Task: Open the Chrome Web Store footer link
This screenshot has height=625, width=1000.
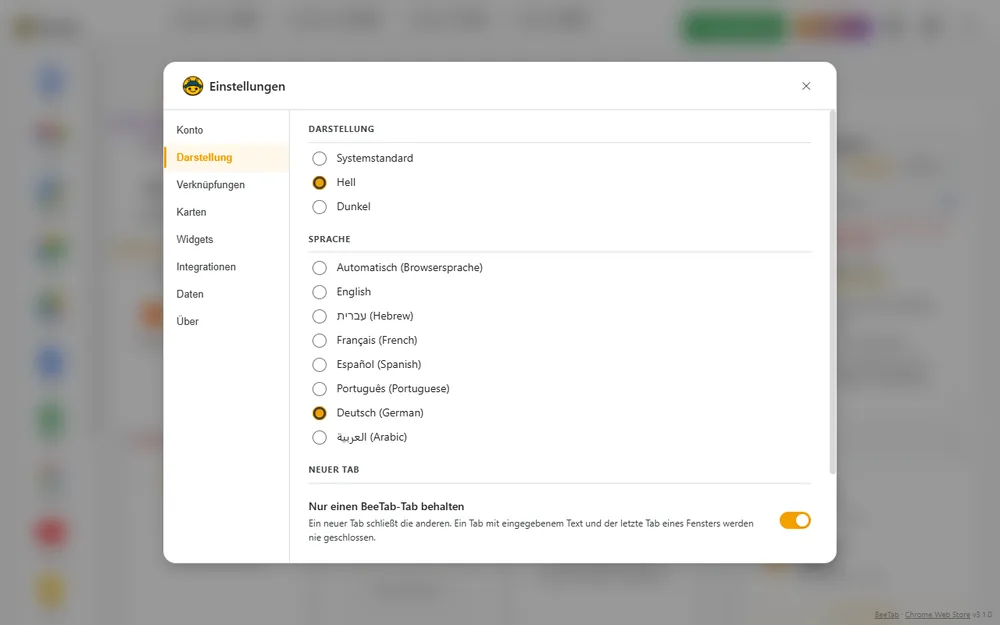Action: click(938, 615)
